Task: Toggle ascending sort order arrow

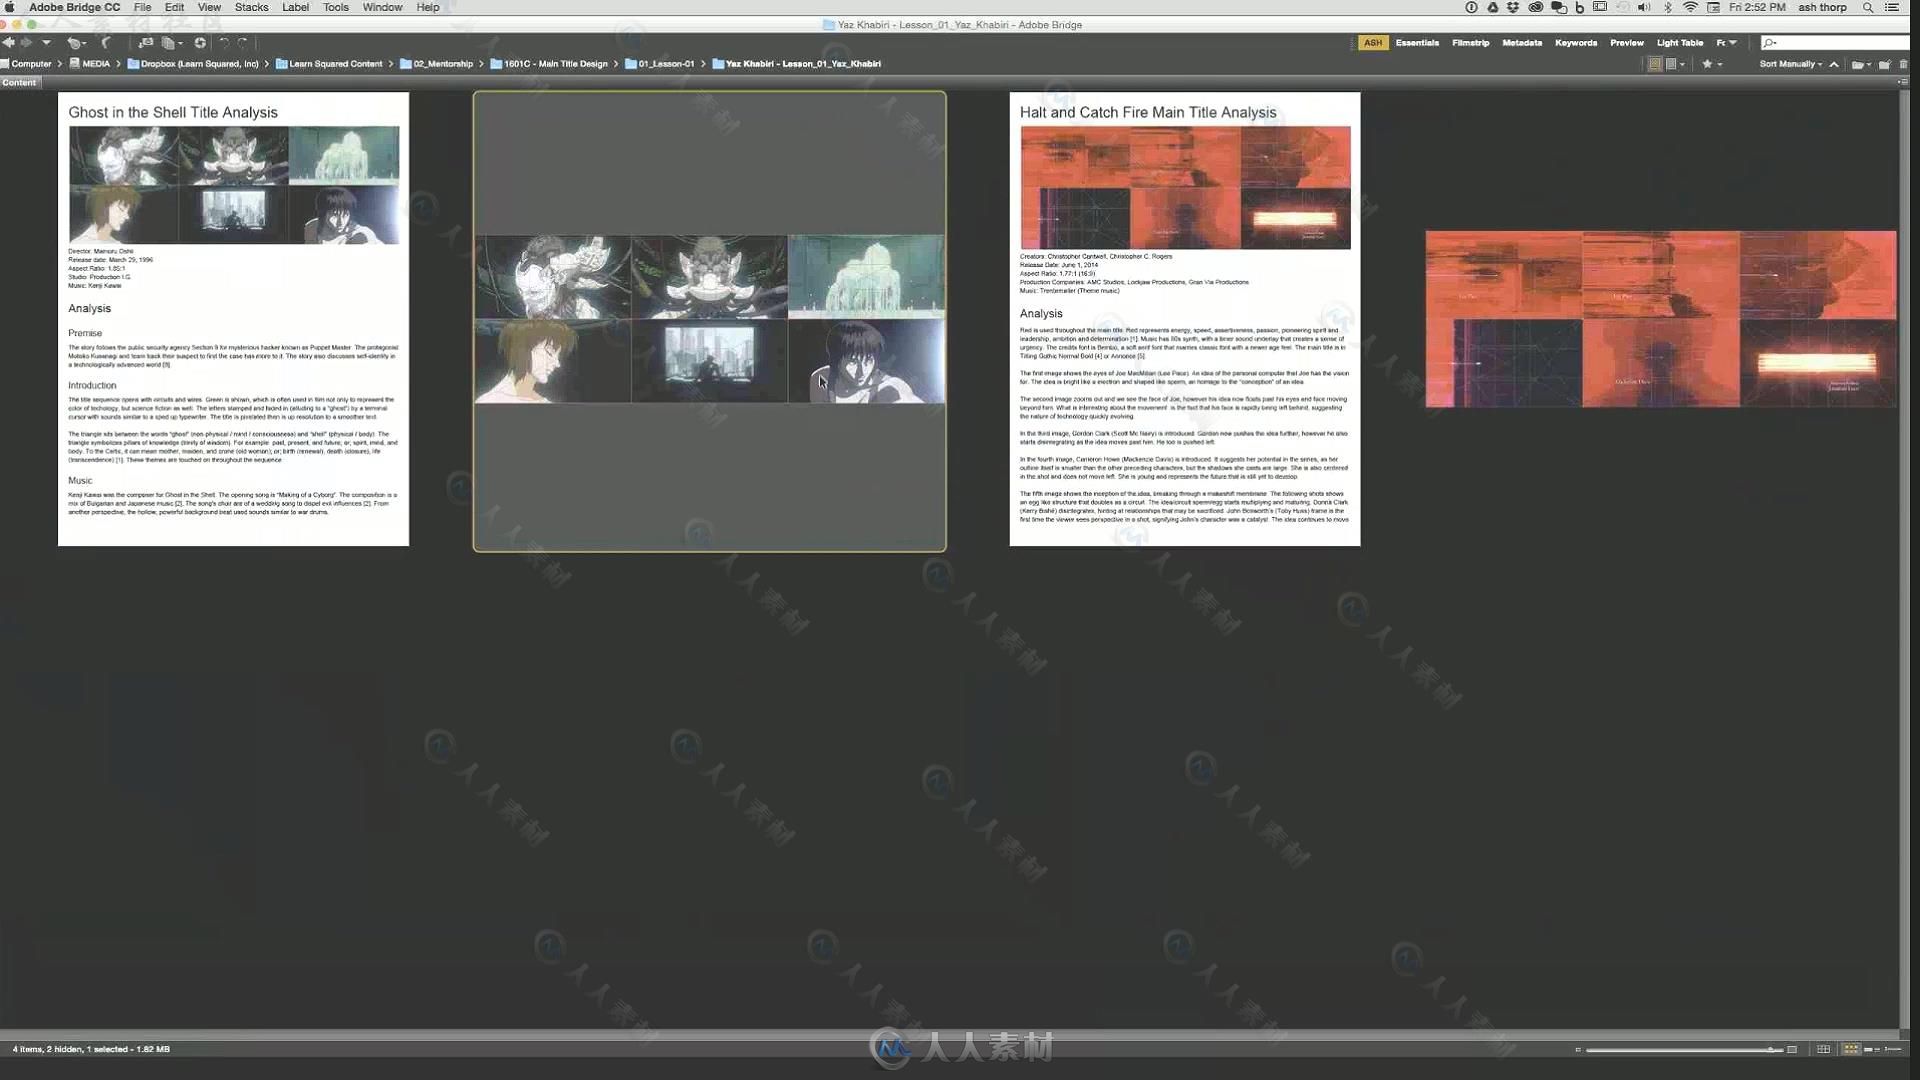Action: [x=1834, y=64]
